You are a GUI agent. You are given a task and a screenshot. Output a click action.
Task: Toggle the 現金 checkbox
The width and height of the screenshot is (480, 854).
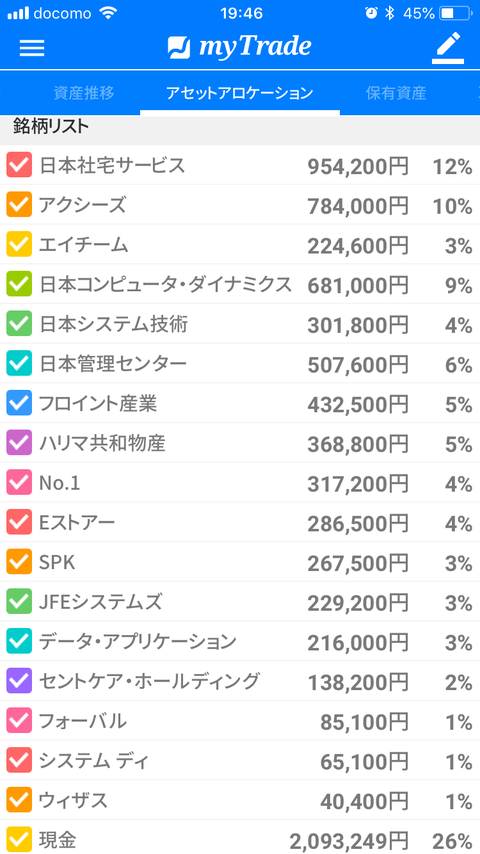[19, 840]
